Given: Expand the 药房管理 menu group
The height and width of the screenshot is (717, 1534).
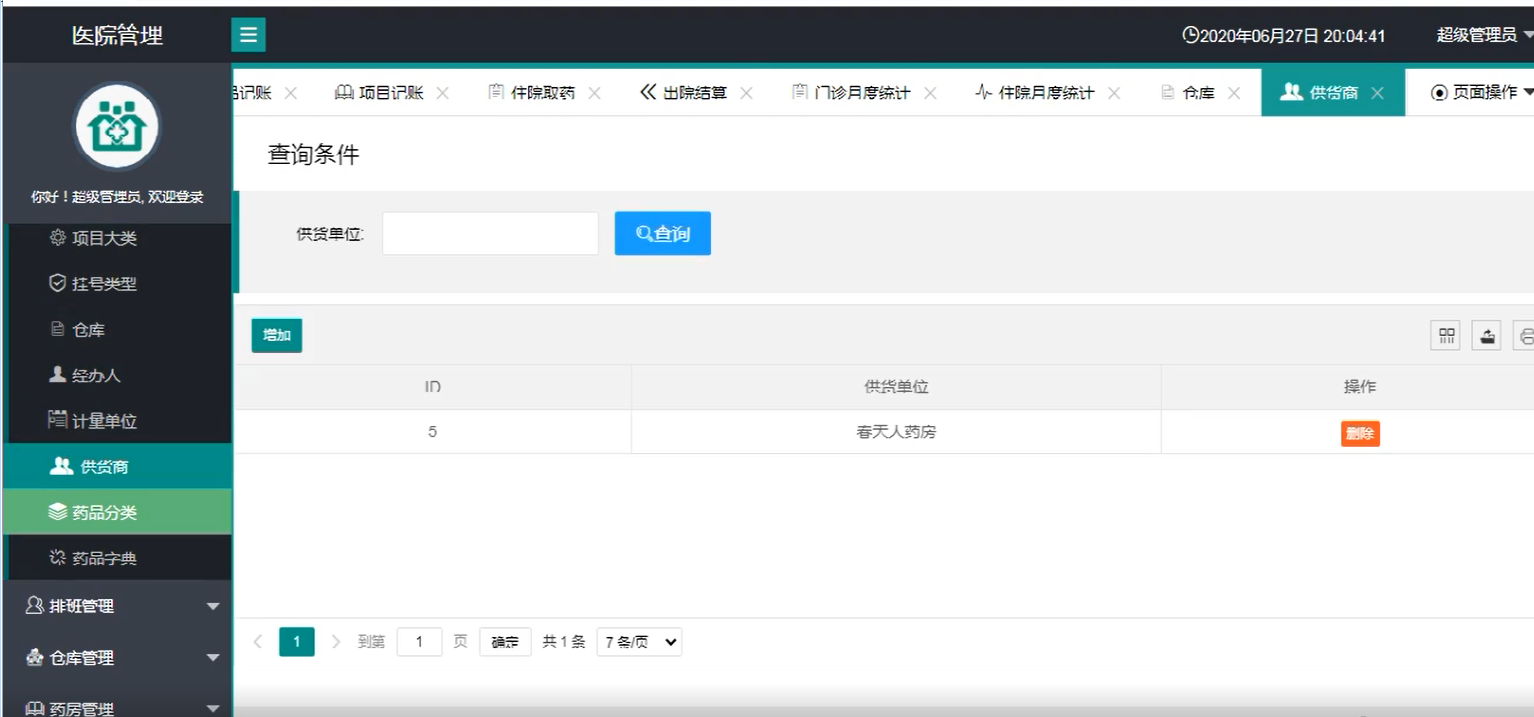Looking at the screenshot, I should click(x=117, y=706).
